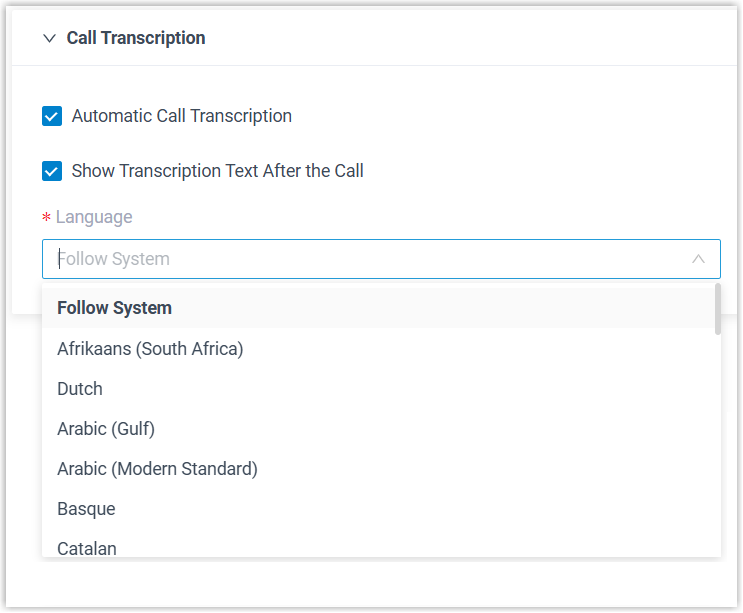Select Dutch as the transcription language
The width and height of the screenshot is (743, 613).
click(x=80, y=389)
